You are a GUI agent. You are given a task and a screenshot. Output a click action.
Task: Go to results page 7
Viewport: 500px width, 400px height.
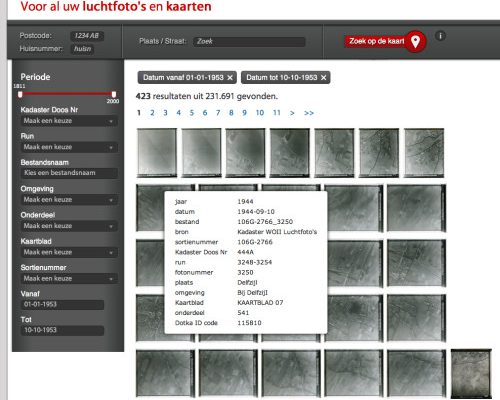[218, 113]
